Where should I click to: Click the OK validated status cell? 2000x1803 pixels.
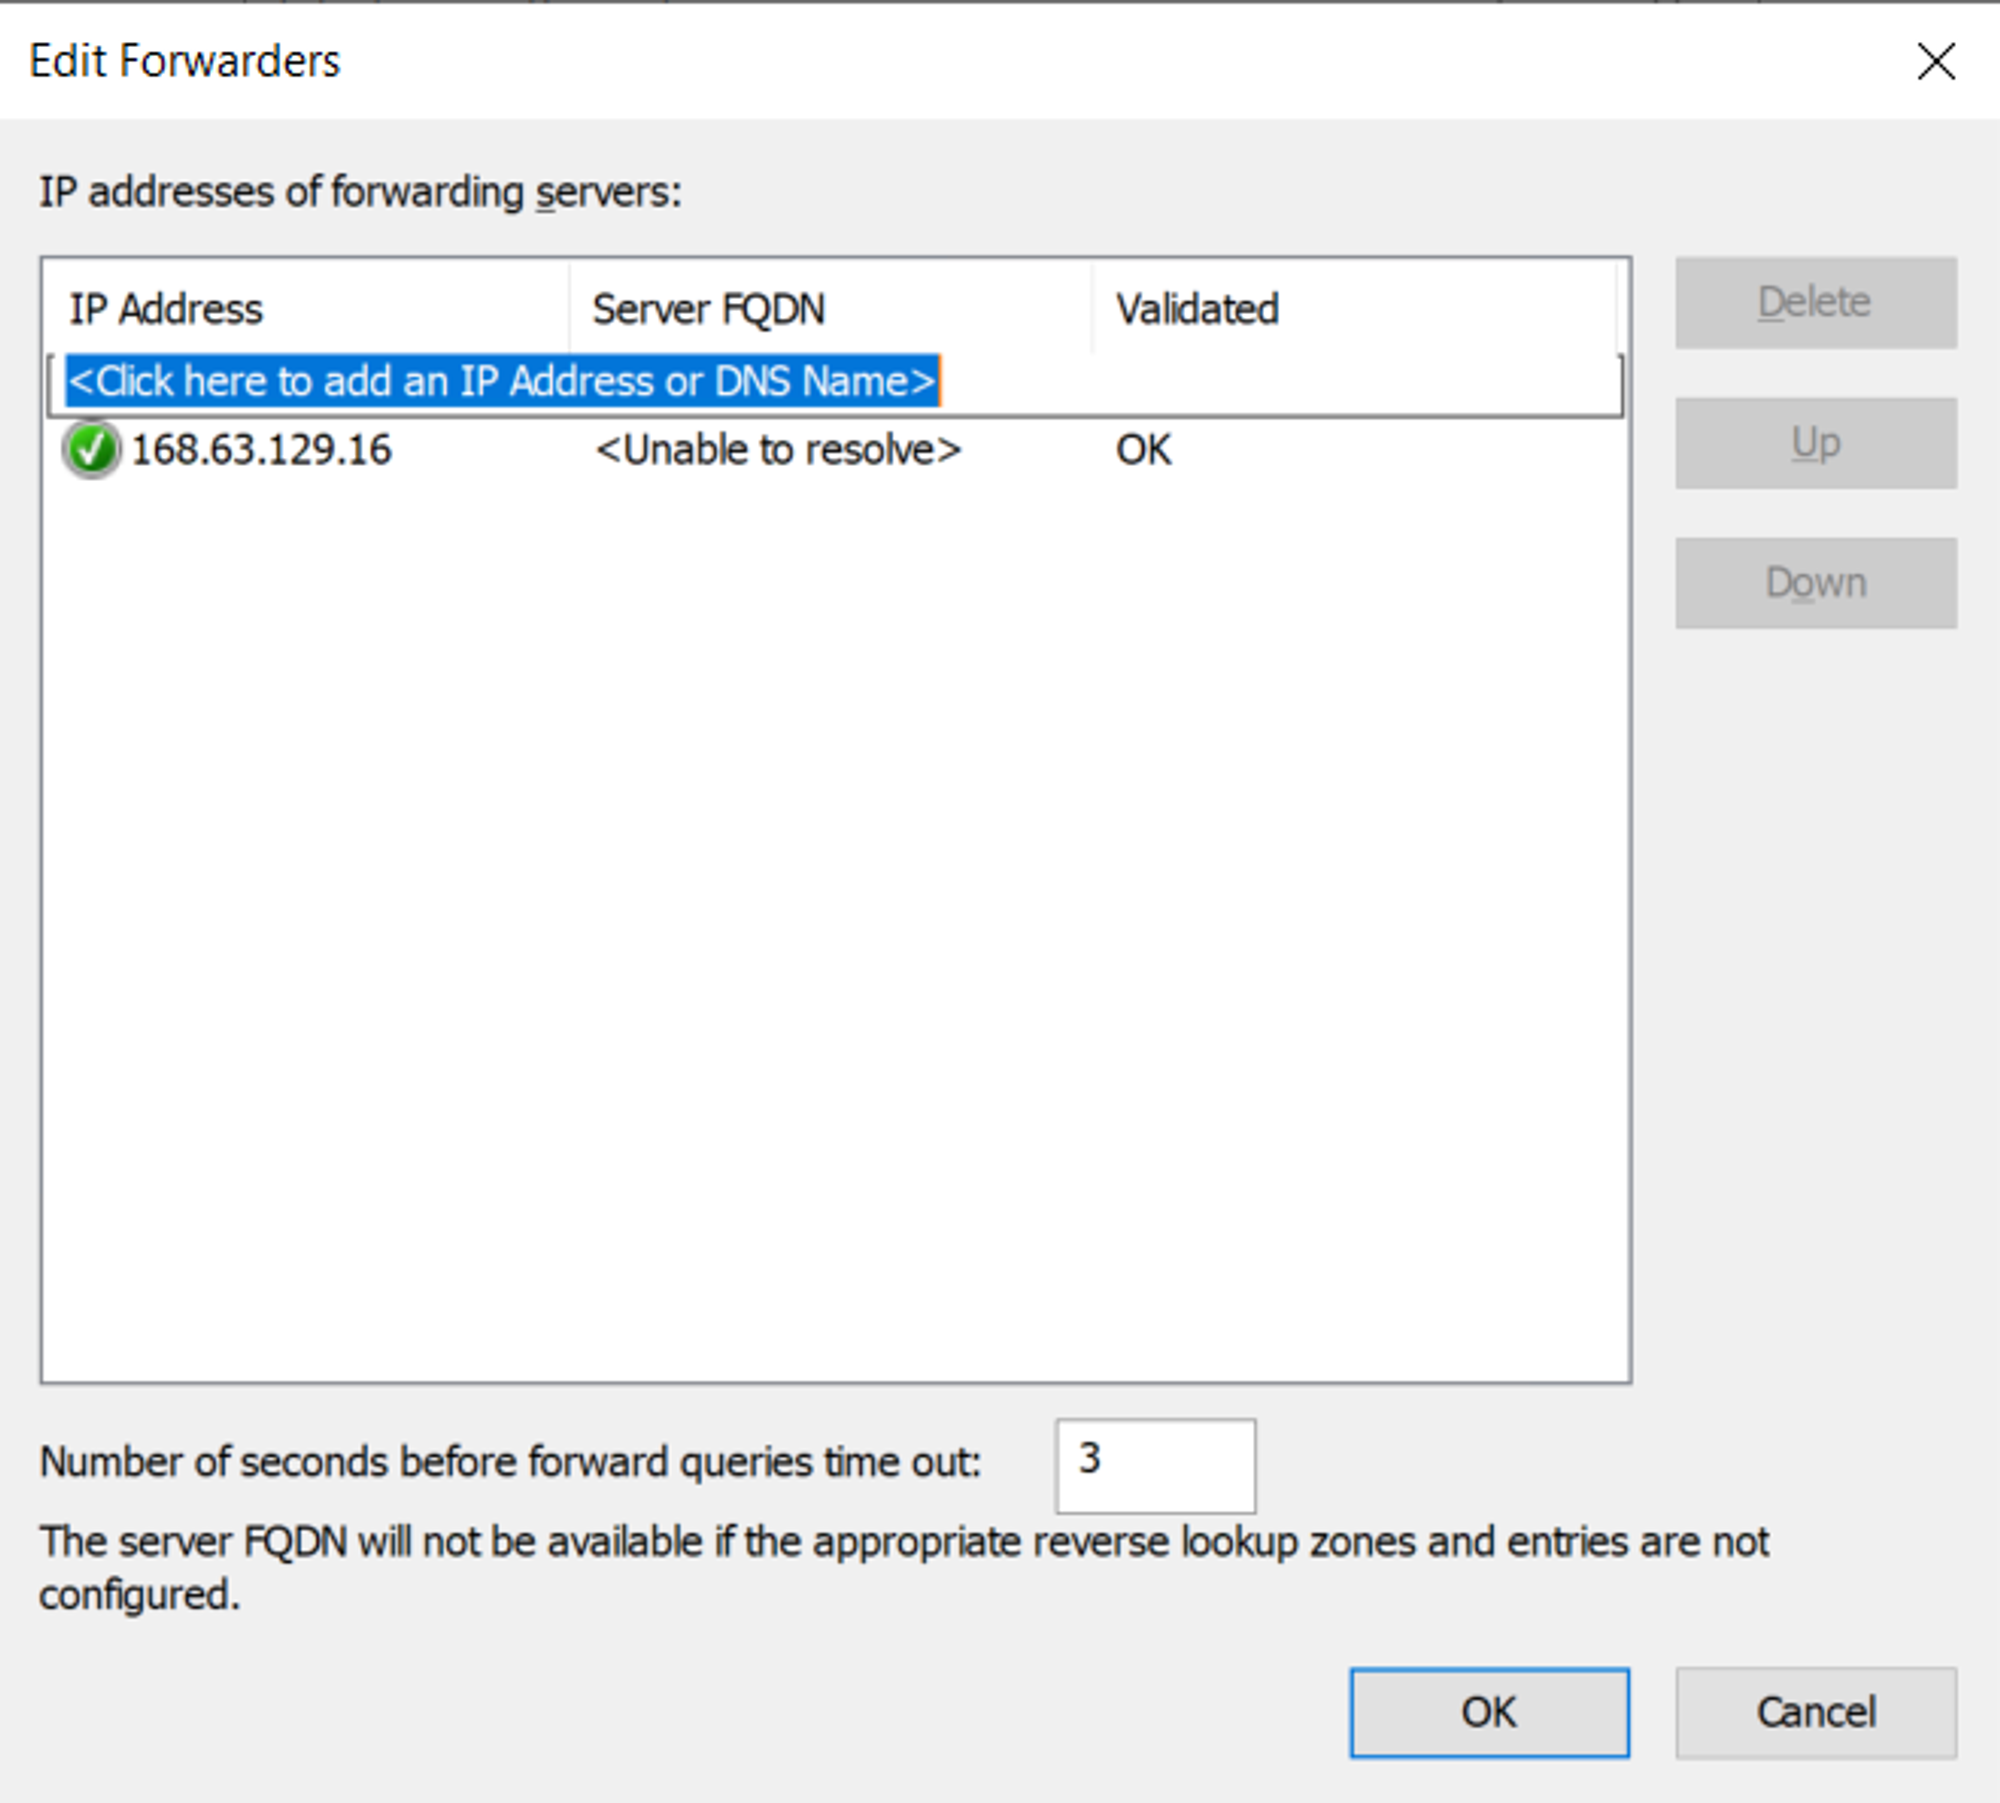pos(1143,450)
